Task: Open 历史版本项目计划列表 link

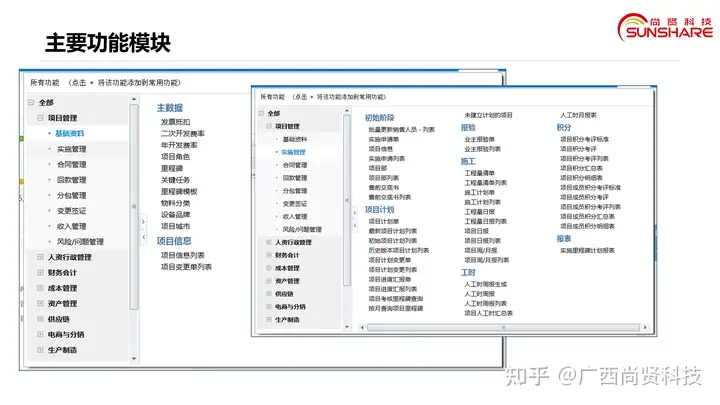Action: 399,250
